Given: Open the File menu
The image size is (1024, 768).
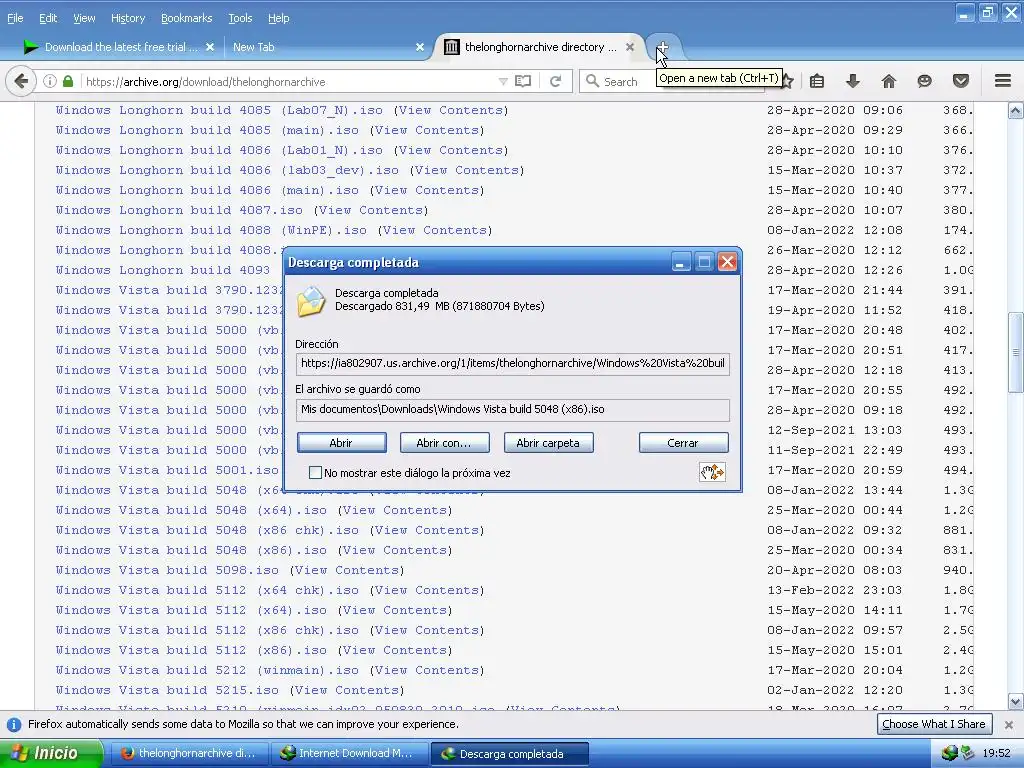Looking at the screenshot, I should (15, 18).
